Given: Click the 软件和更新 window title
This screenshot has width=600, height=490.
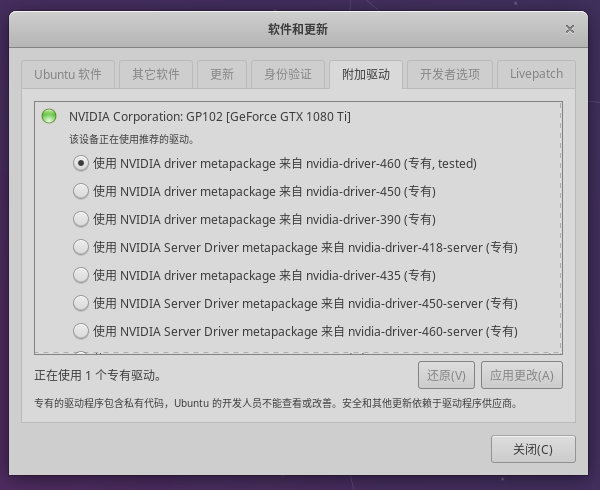Looking at the screenshot, I should pos(298,29).
